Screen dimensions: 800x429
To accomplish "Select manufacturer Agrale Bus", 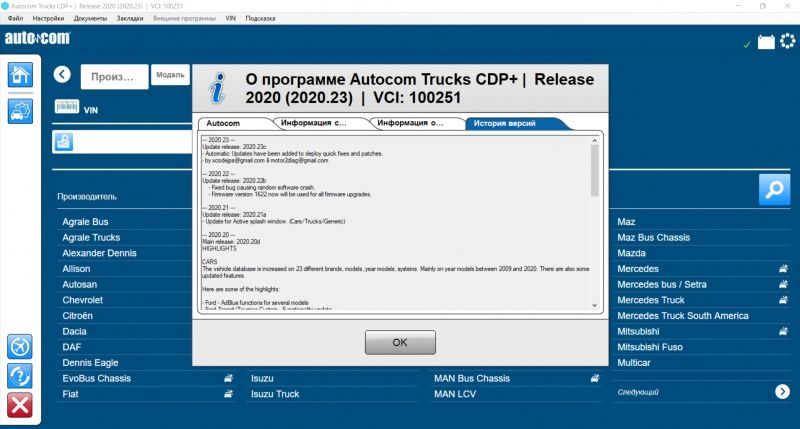I will click(x=85, y=222).
